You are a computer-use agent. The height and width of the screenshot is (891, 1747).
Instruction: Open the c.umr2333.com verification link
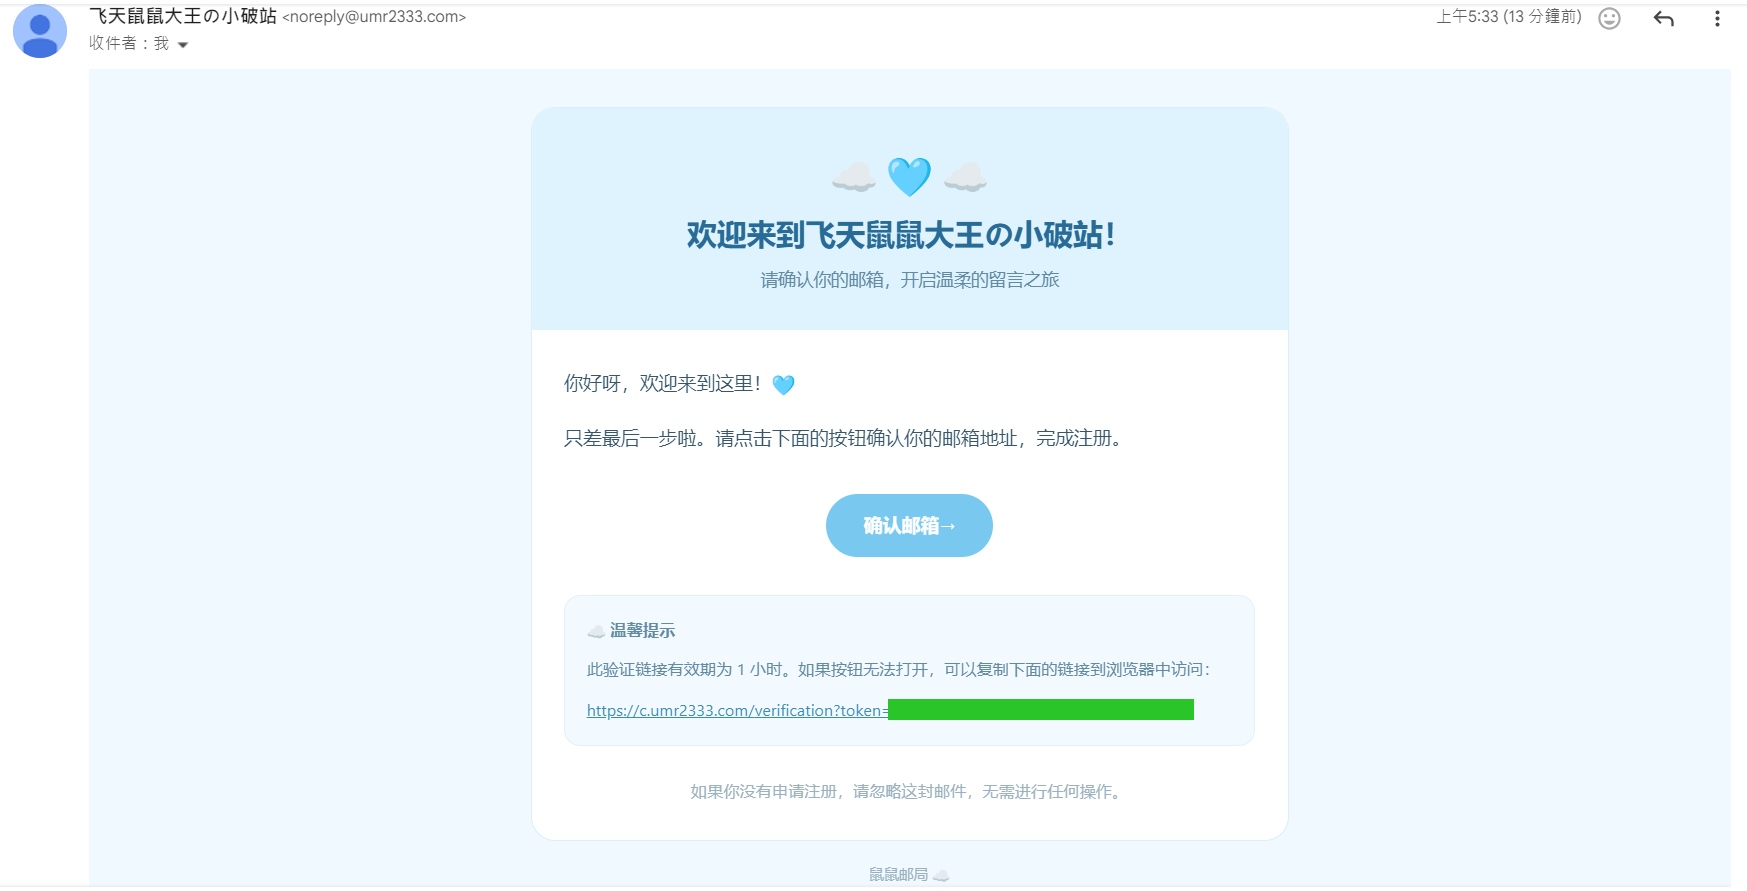coord(890,710)
